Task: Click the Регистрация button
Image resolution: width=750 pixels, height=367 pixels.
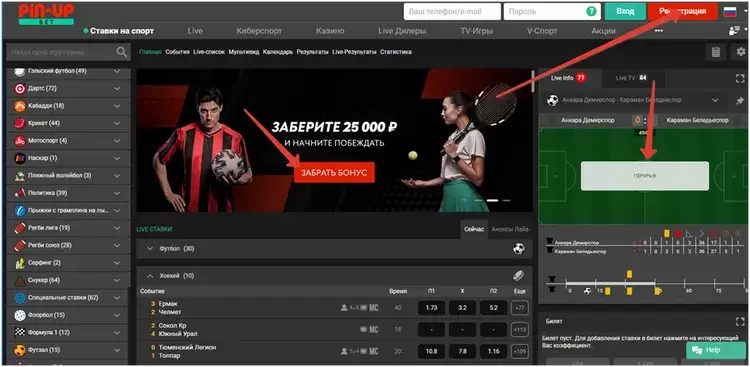Action: (x=683, y=11)
